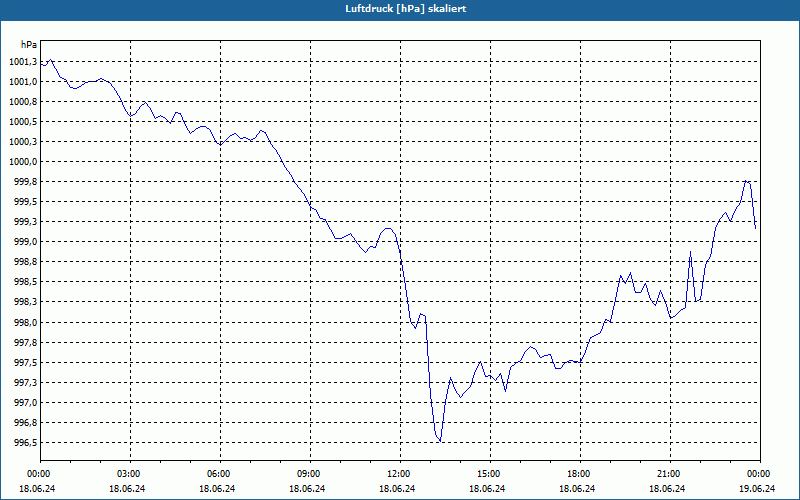The width and height of the screenshot is (800, 500).
Task: Click the 1000,0 y-axis value
Action: [x=23, y=162]
